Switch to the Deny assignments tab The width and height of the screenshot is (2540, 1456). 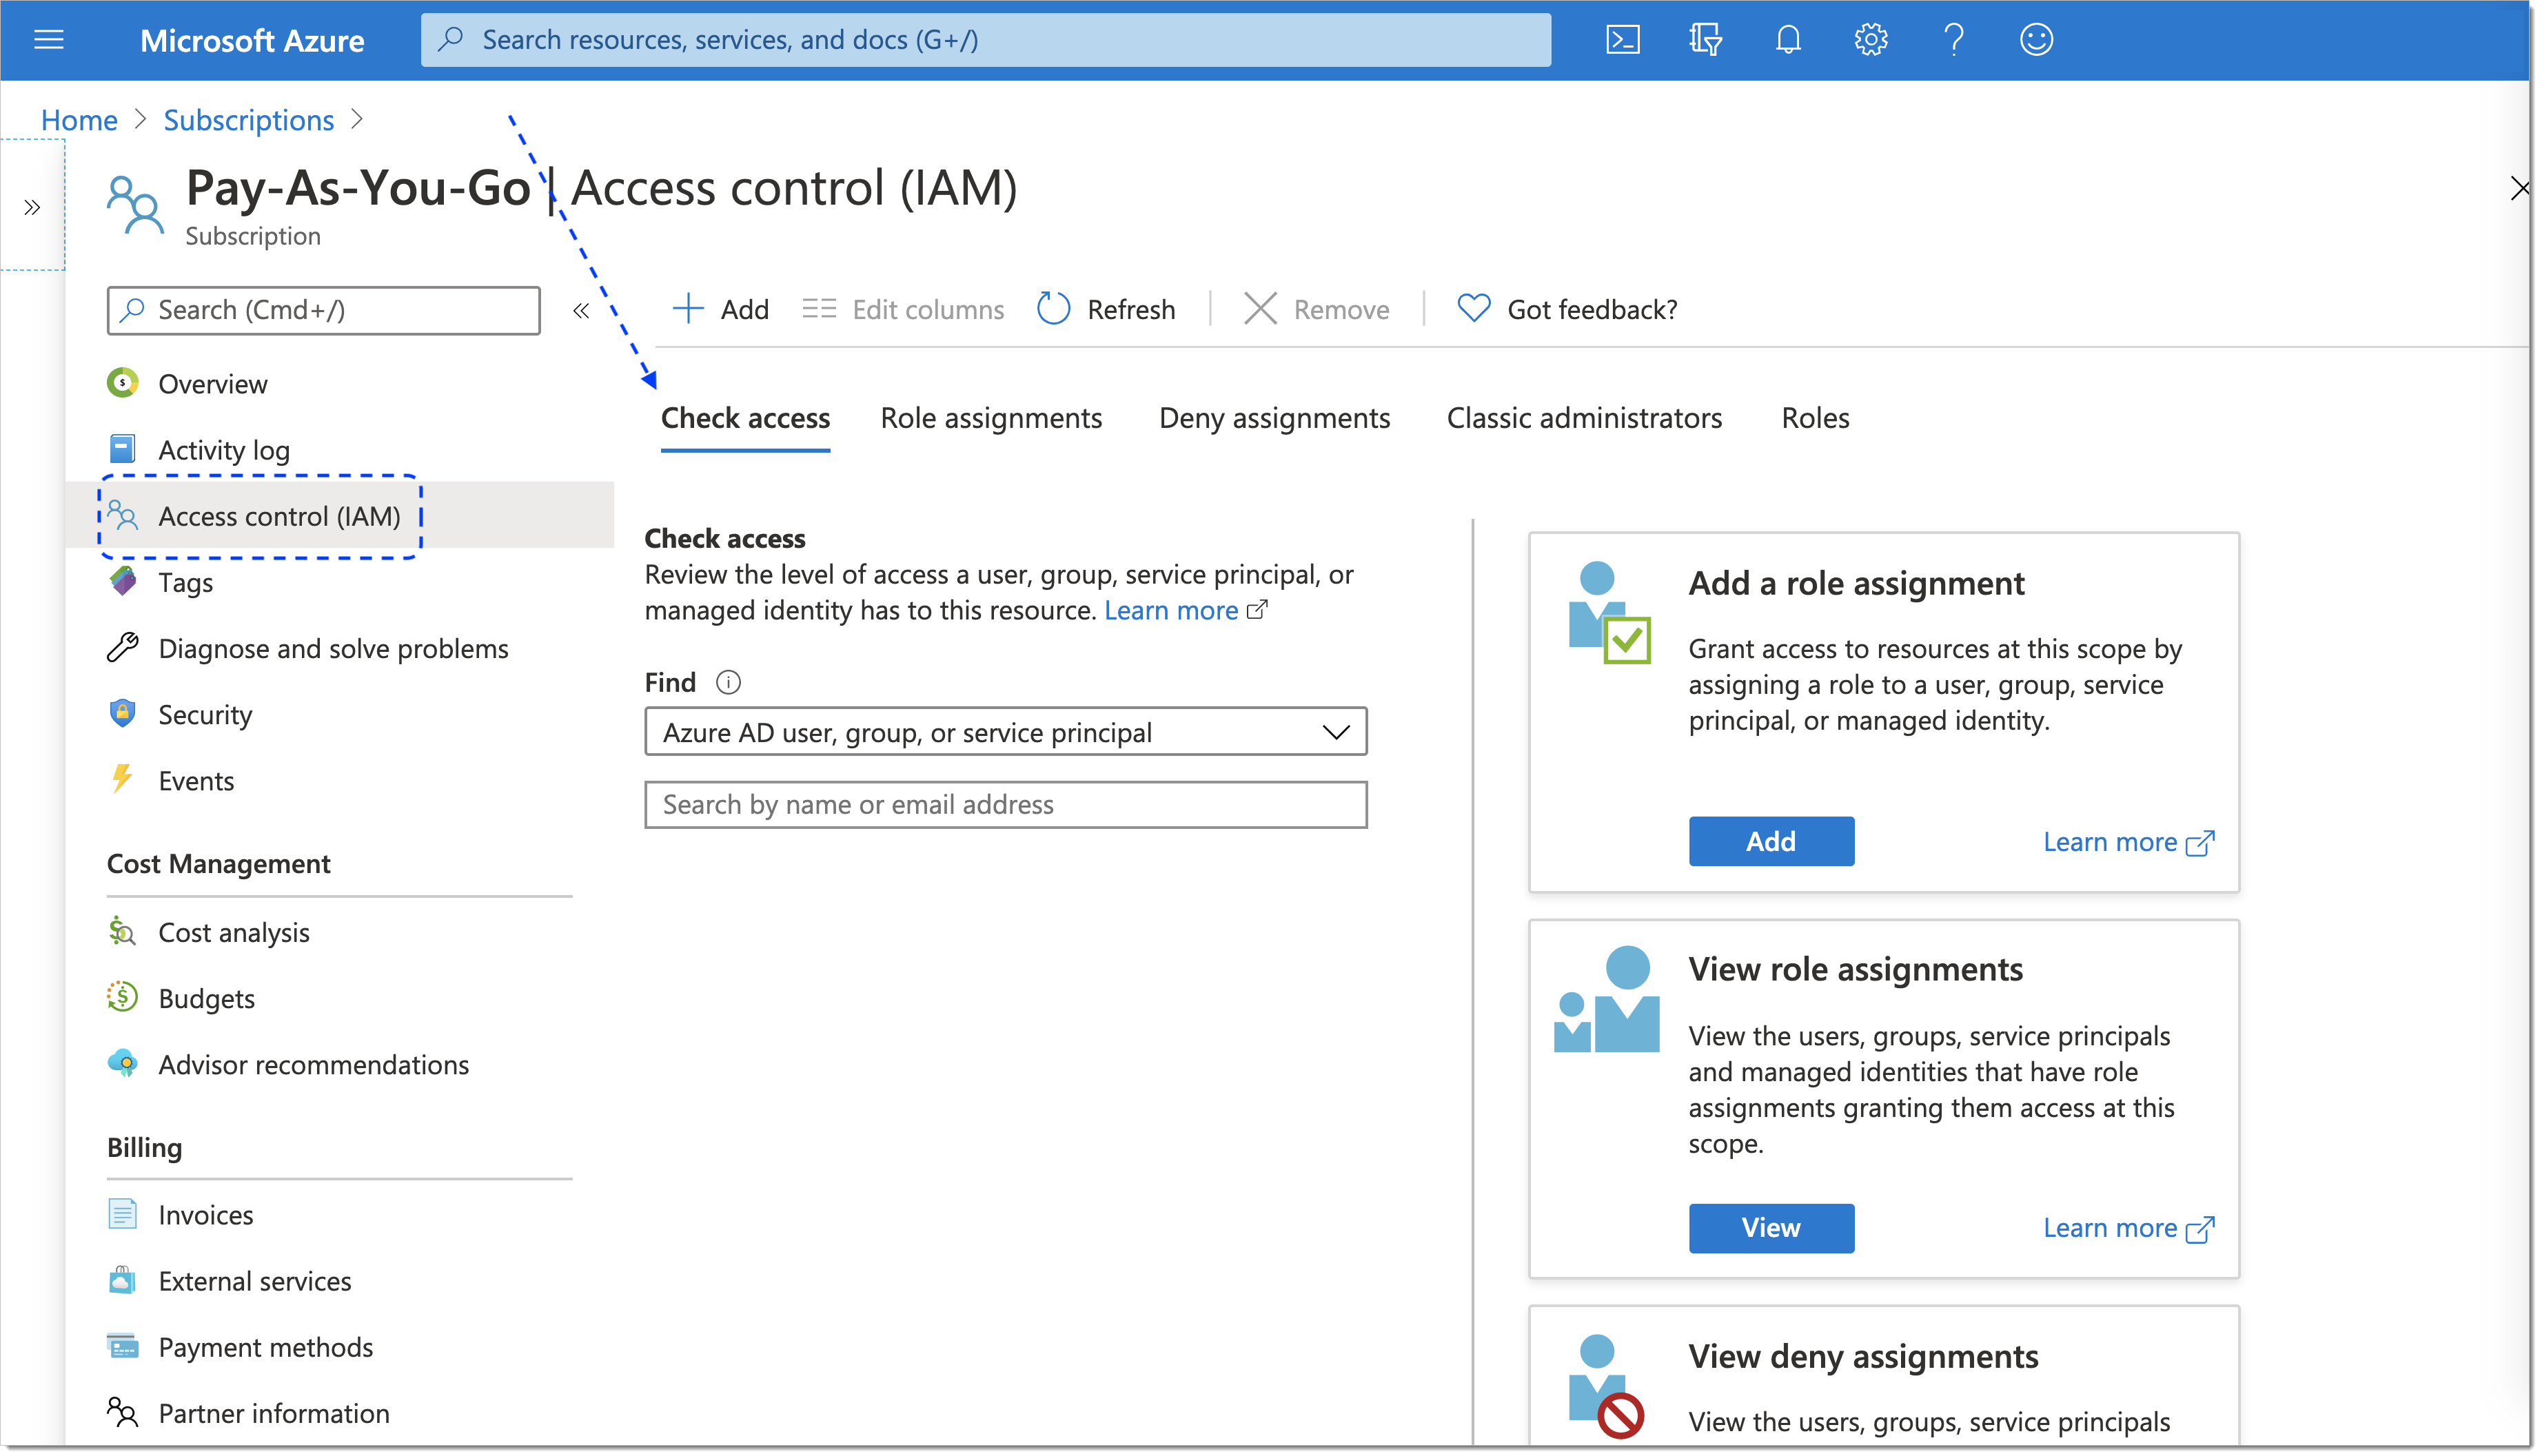1274,418
